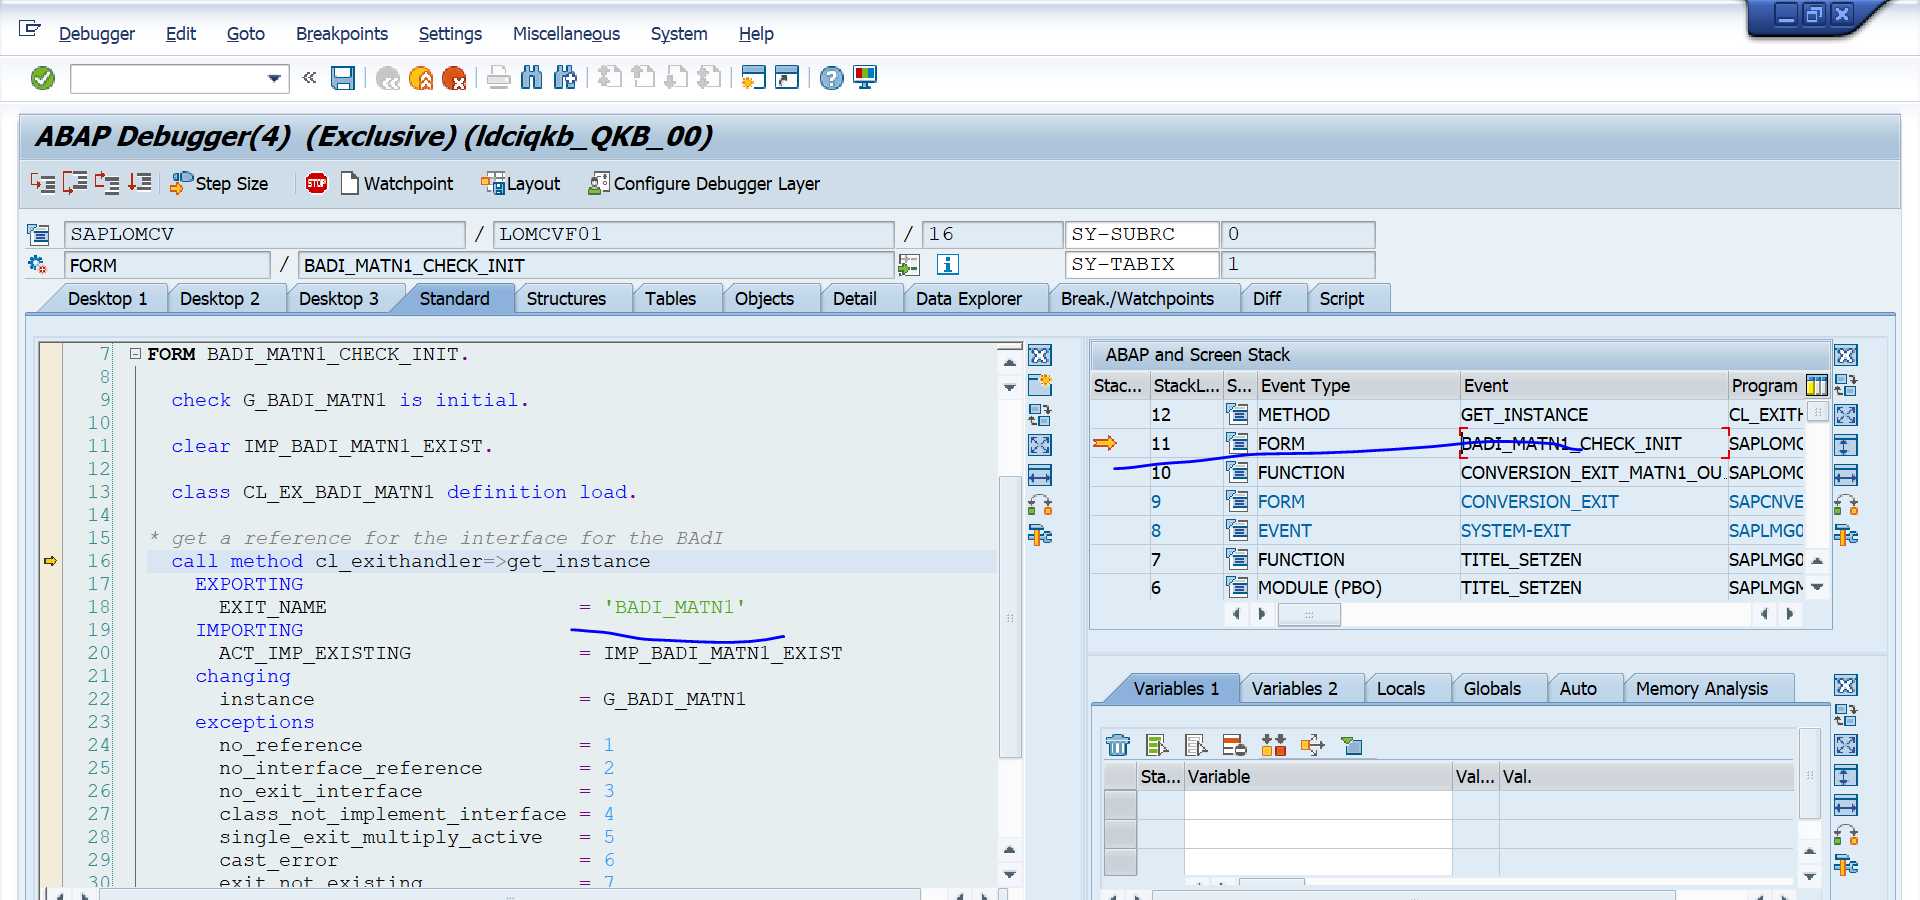Click the navigate icon in METHOD GET_INSTANCE row
The width and height of the screenshot is (1920, 900).
point(1237,414)
